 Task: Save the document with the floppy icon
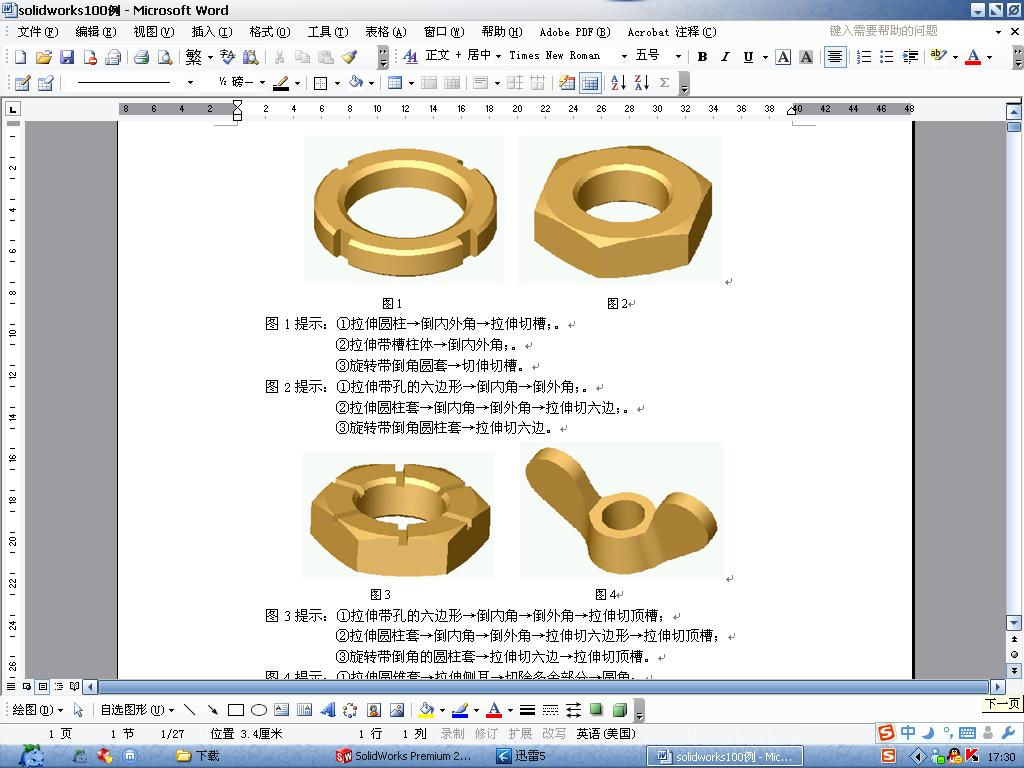coord(67,57)
